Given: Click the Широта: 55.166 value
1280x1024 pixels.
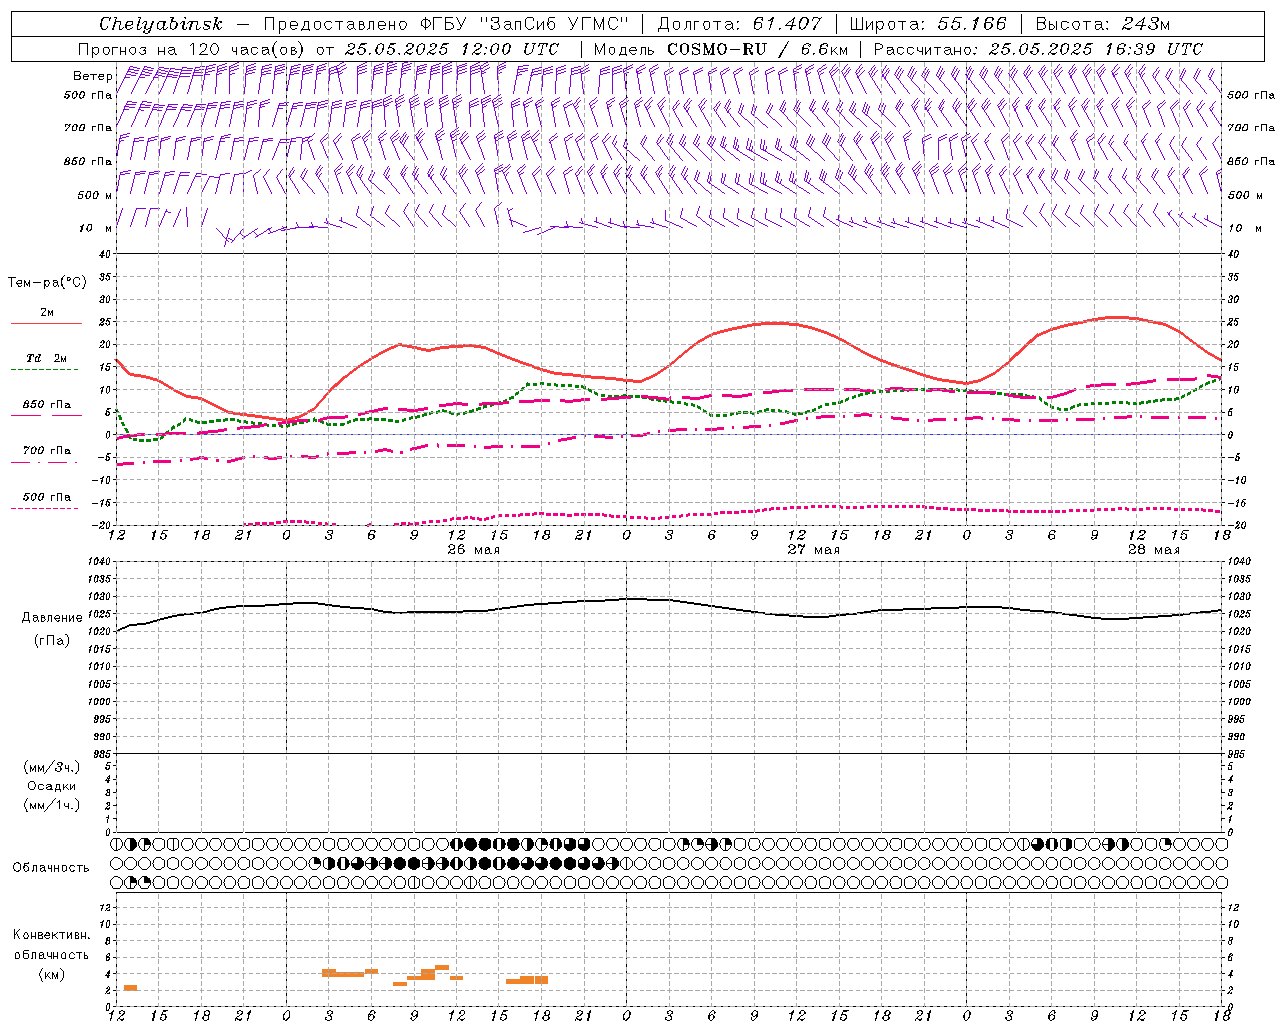Looking at the screenshot, I should tap(928, 24).
